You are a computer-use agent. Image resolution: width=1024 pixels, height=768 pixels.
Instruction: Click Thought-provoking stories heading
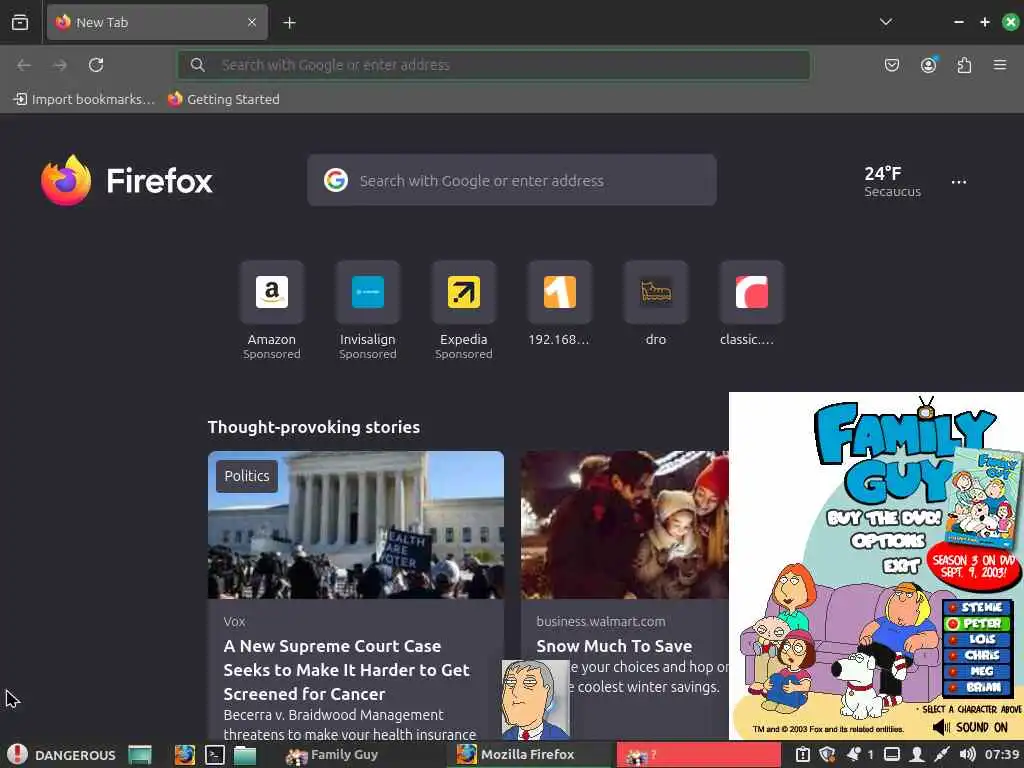[x=313, y=427]
